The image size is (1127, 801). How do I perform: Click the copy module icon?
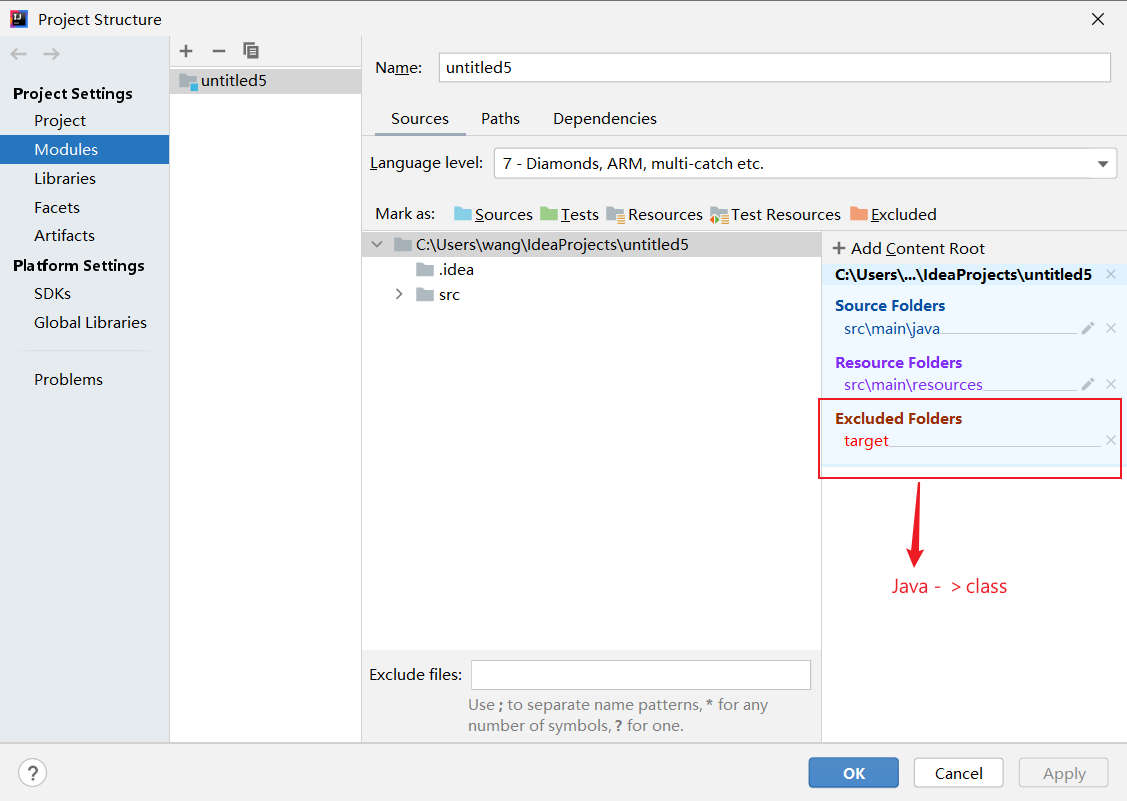[x=251, y=51]
